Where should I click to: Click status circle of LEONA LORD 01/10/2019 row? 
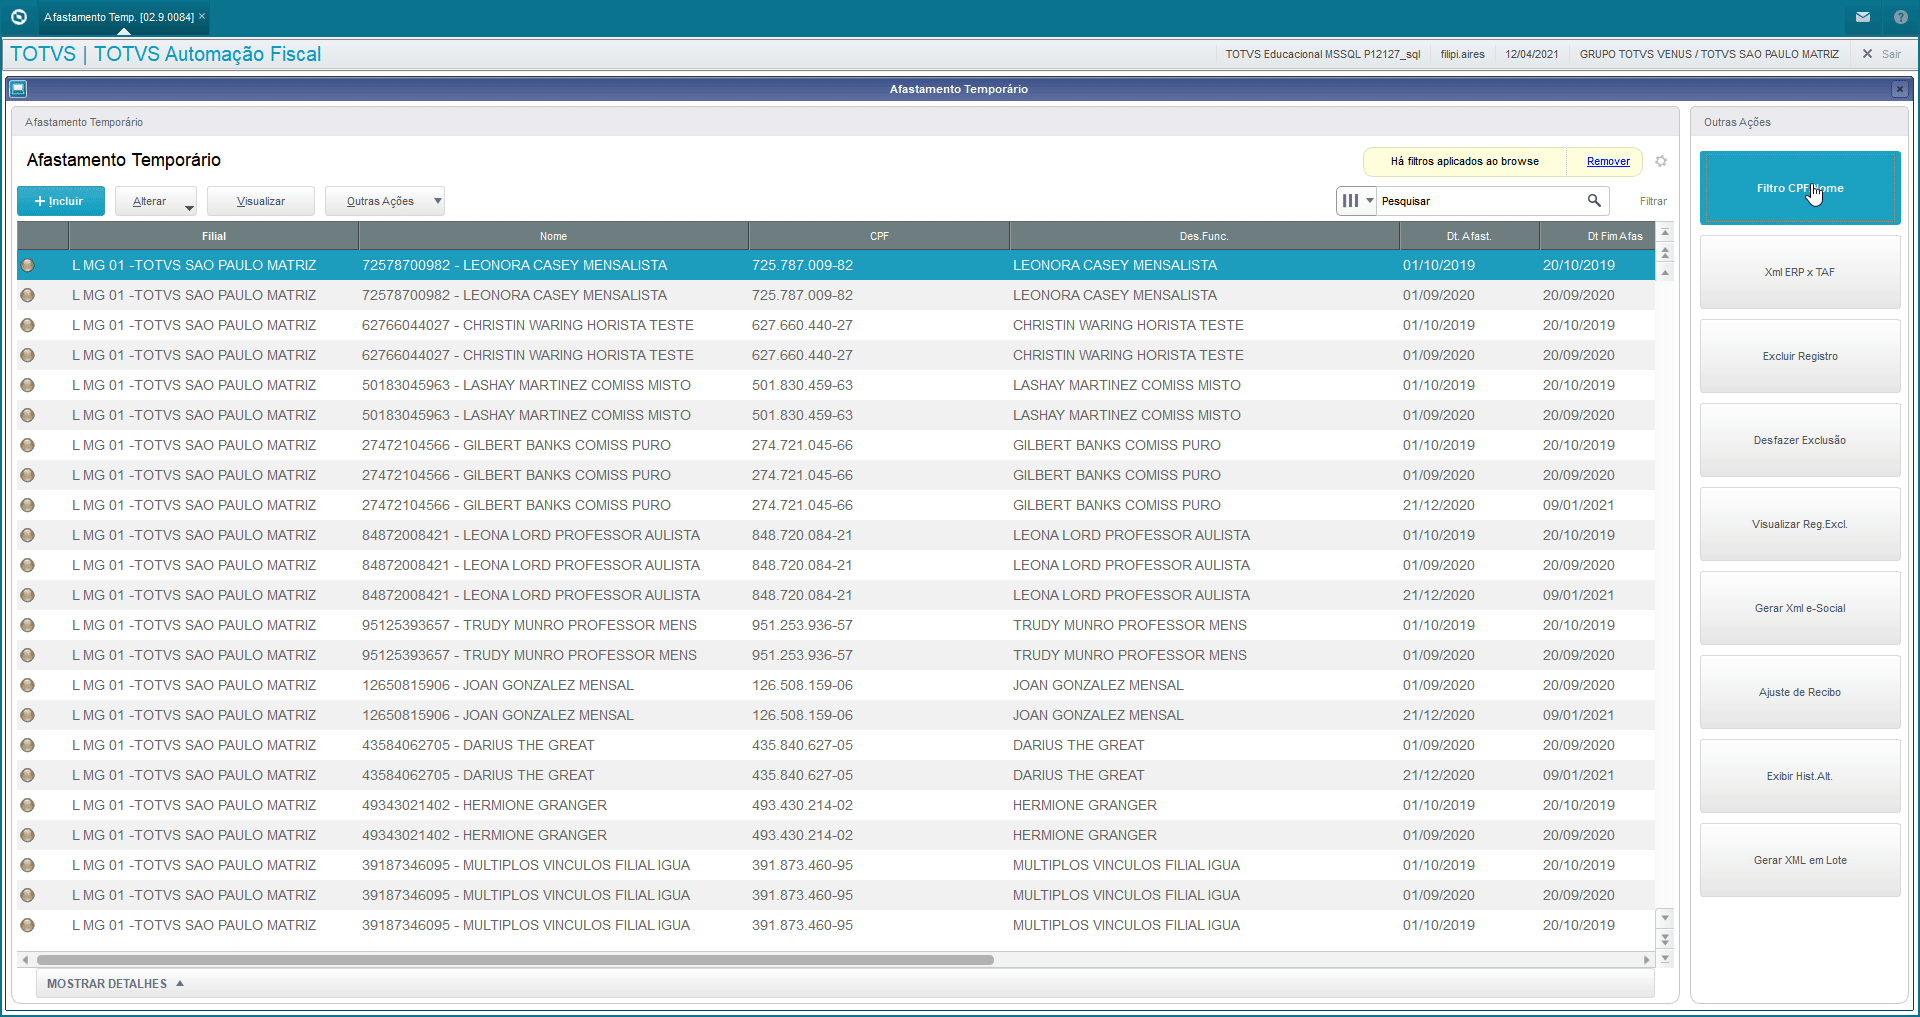28,535
